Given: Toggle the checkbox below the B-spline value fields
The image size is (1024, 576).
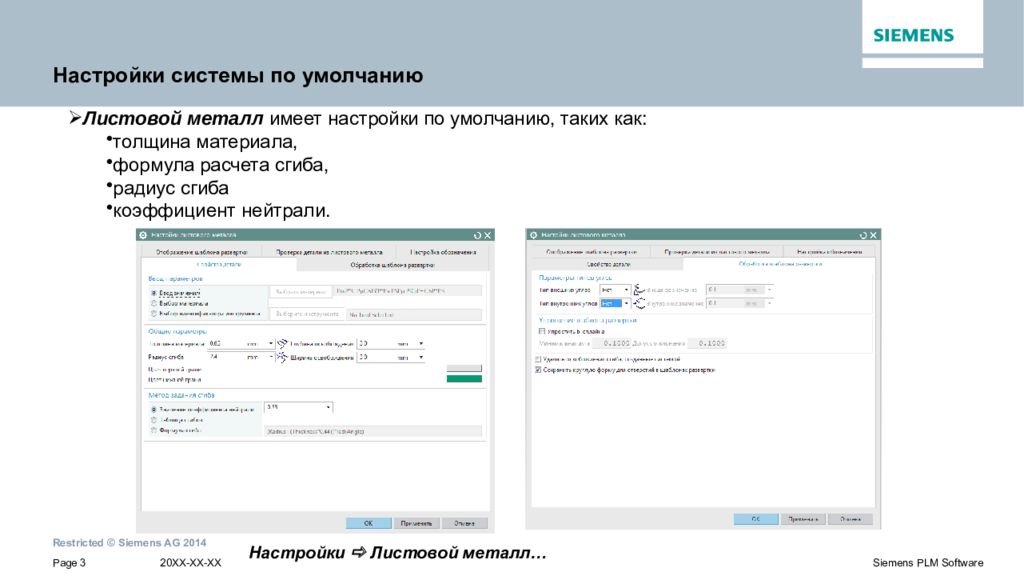Looking at the screenshot, I should 538,359.
